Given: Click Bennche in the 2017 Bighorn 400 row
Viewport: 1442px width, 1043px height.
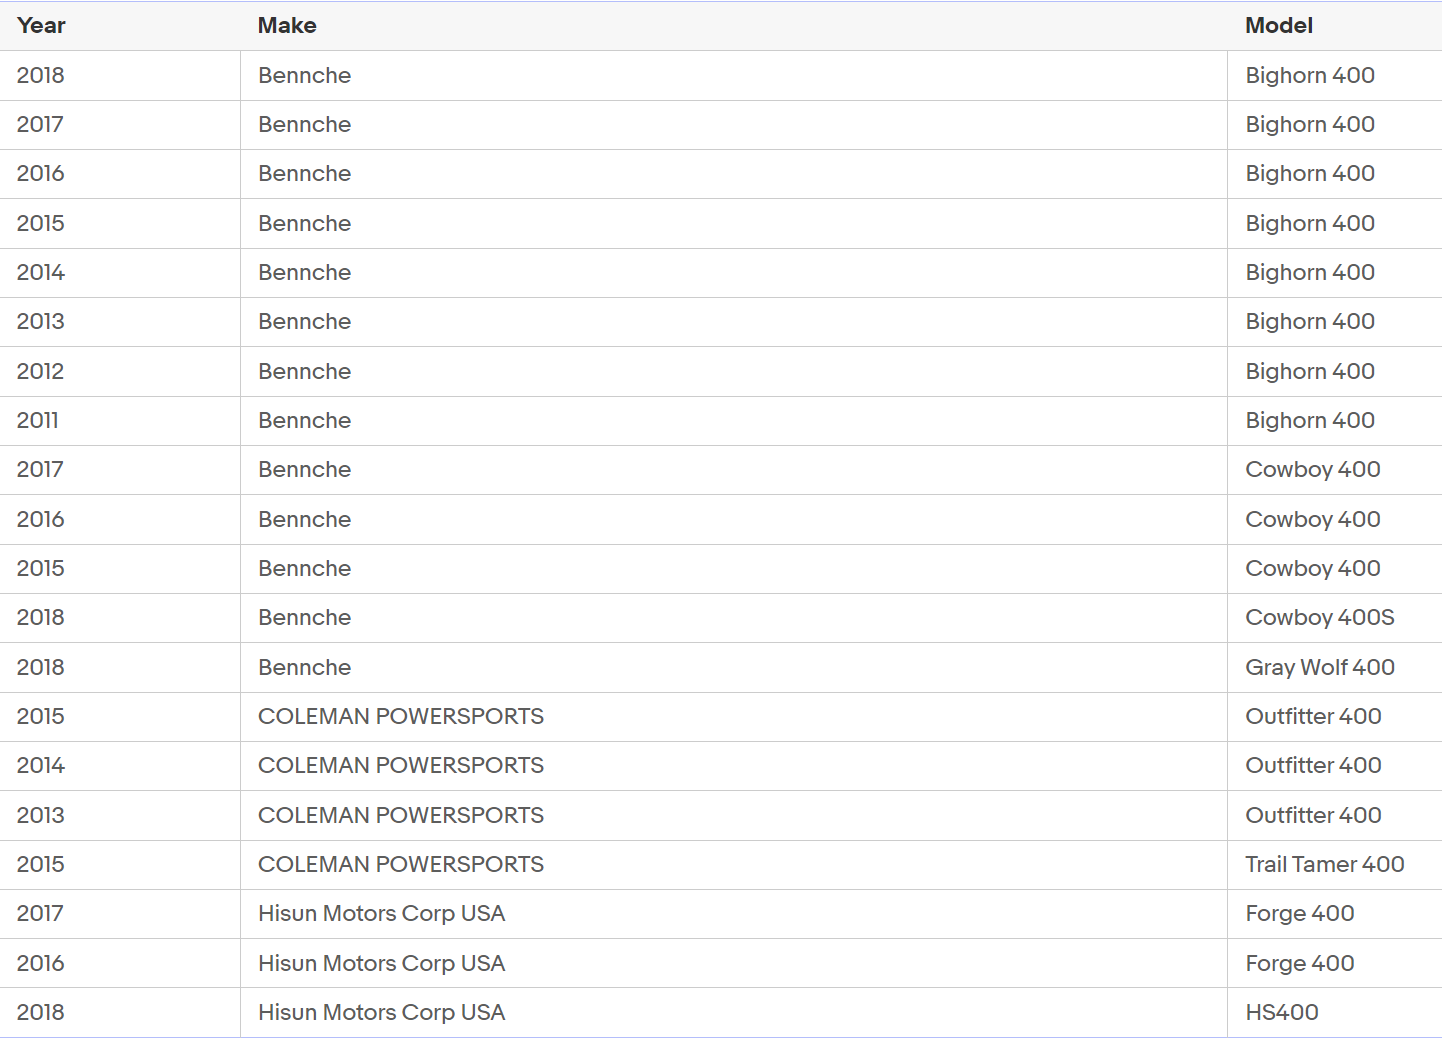Looking at the screenshot, I should click(x=305, y=124).
